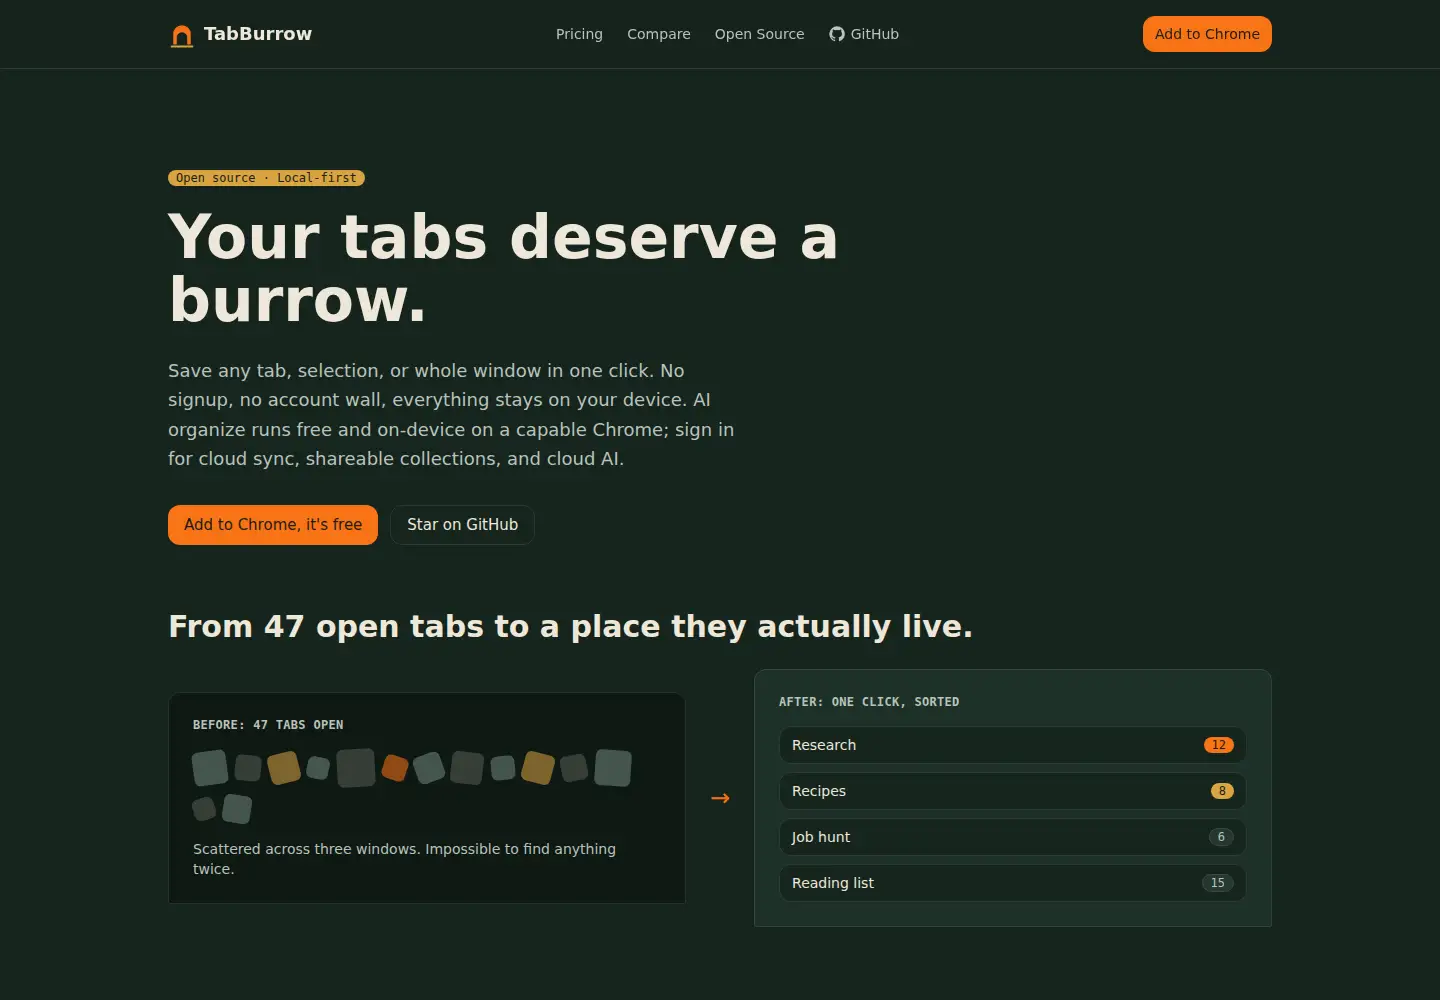Click the orange 12 count badge
The image size is (1440, 1000).
click(x=1219, y=745)
